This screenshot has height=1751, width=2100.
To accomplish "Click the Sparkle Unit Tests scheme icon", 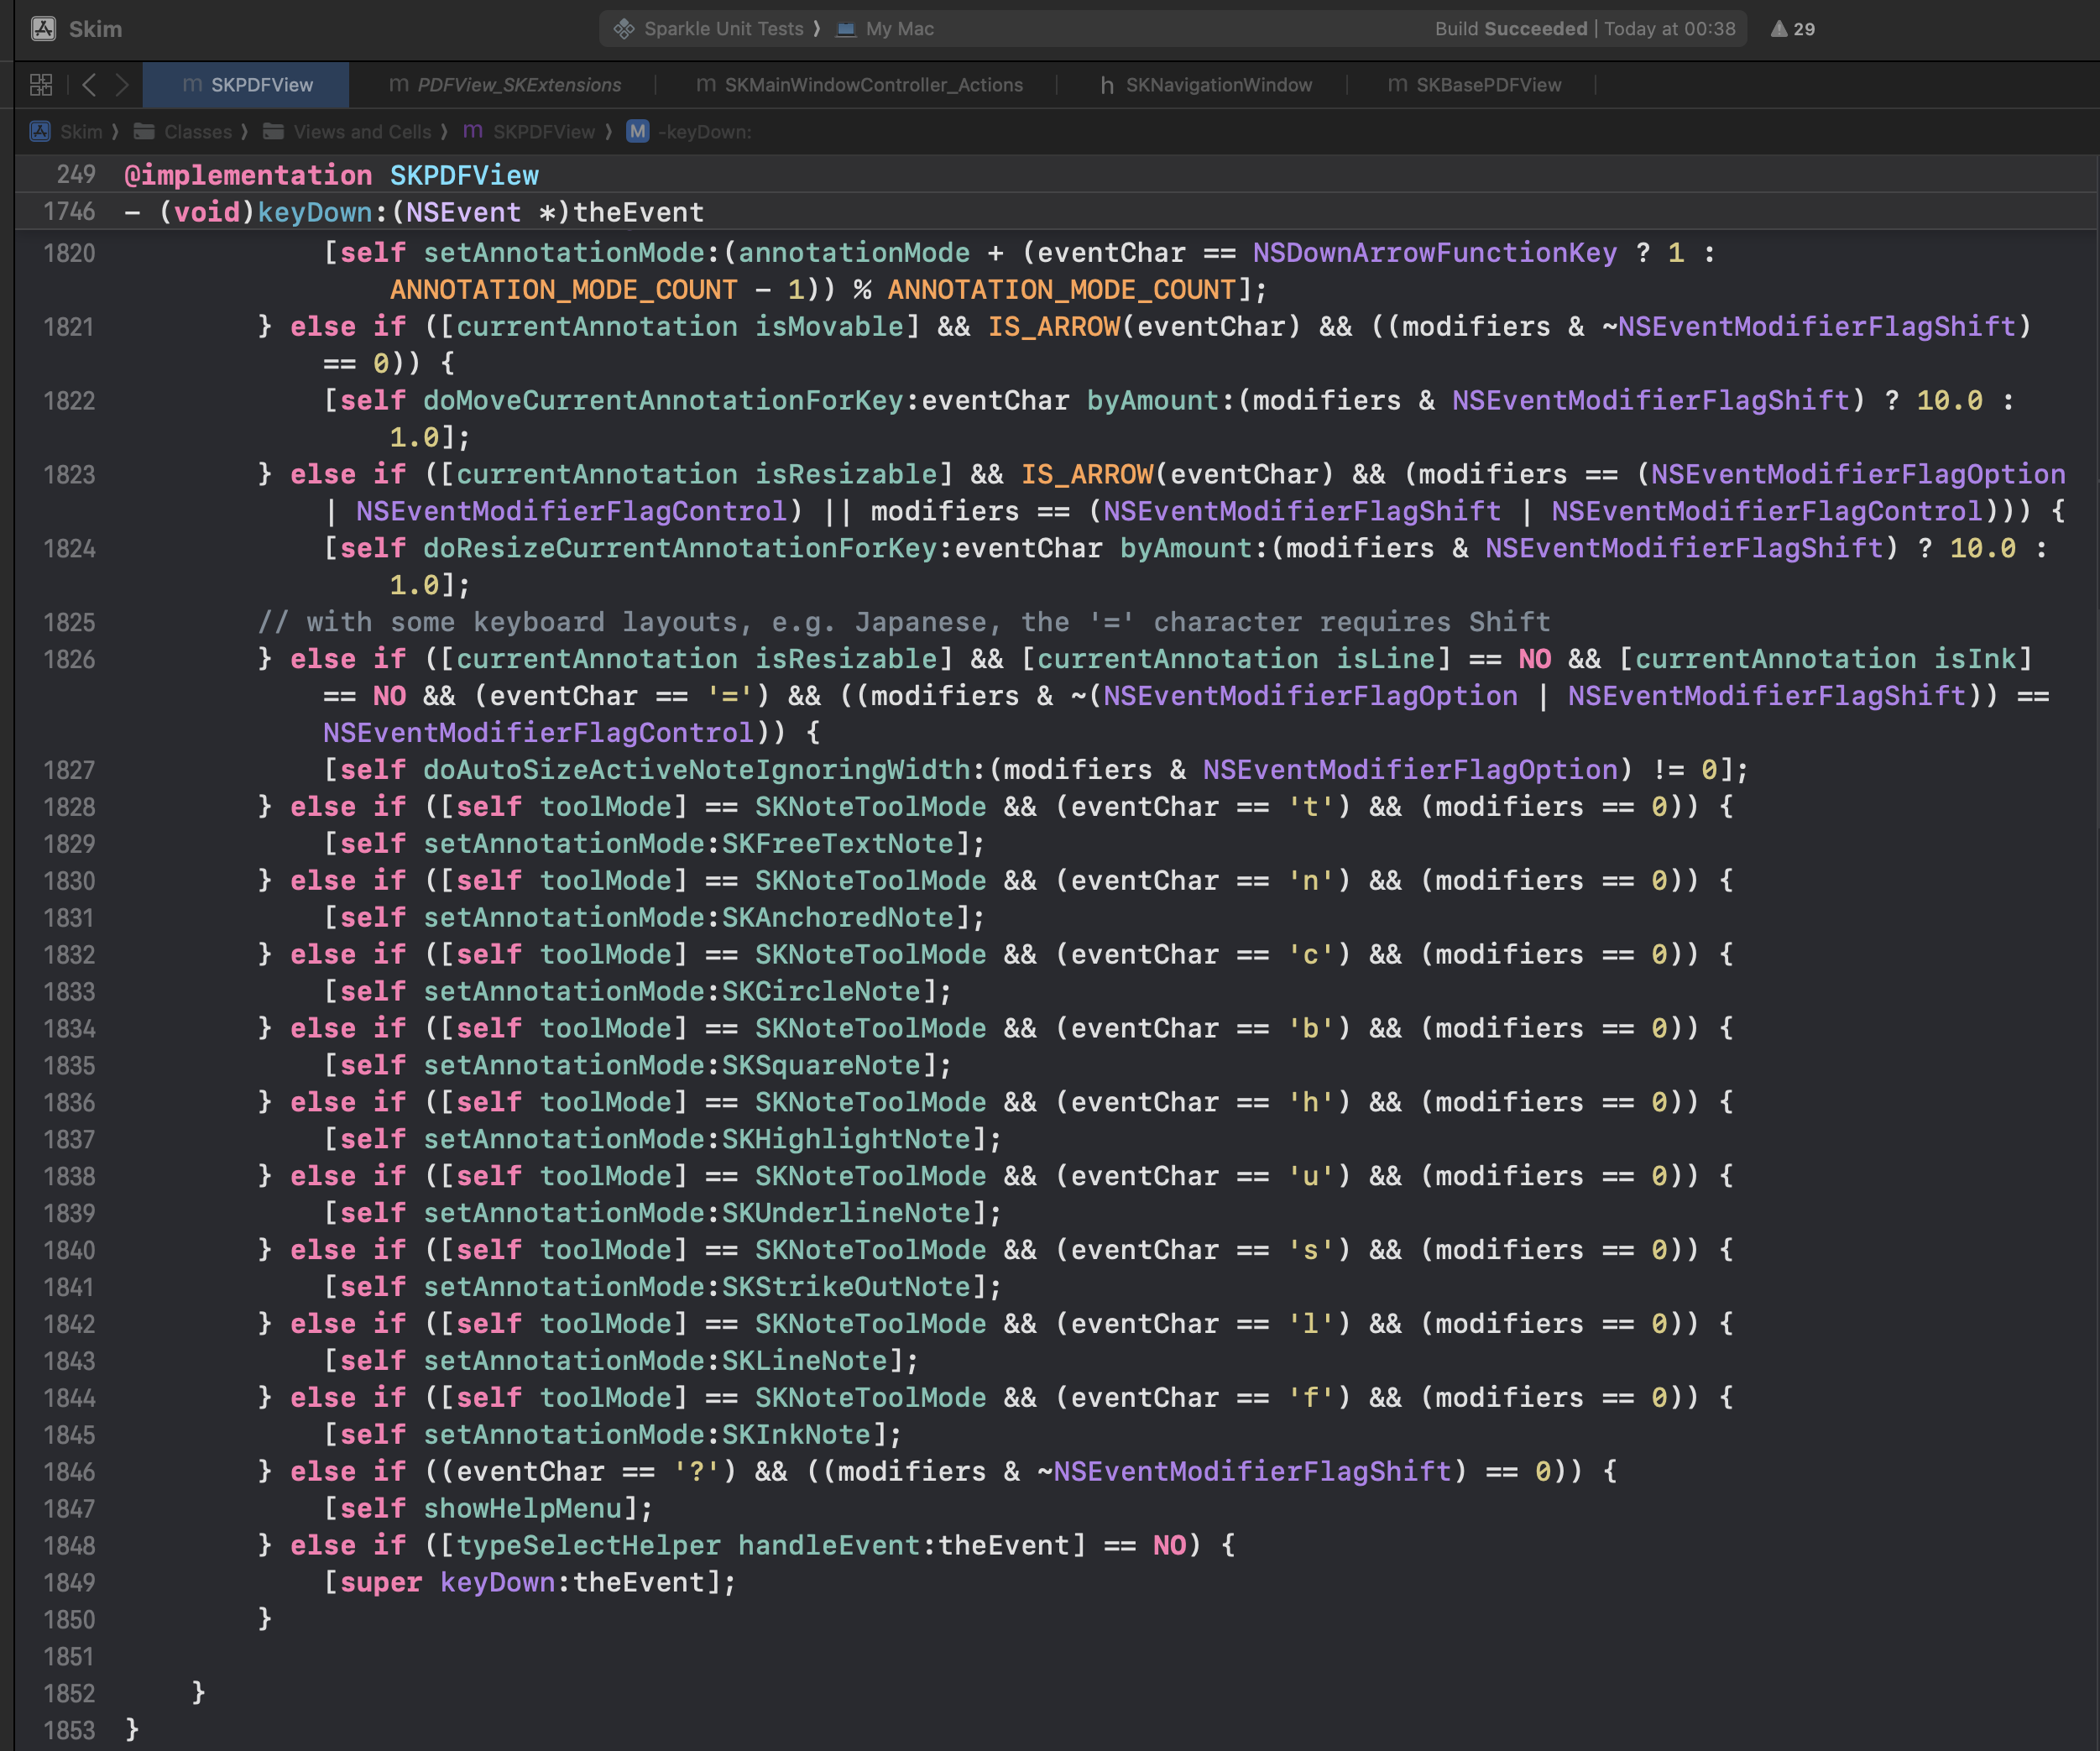I will click(624, 29).
